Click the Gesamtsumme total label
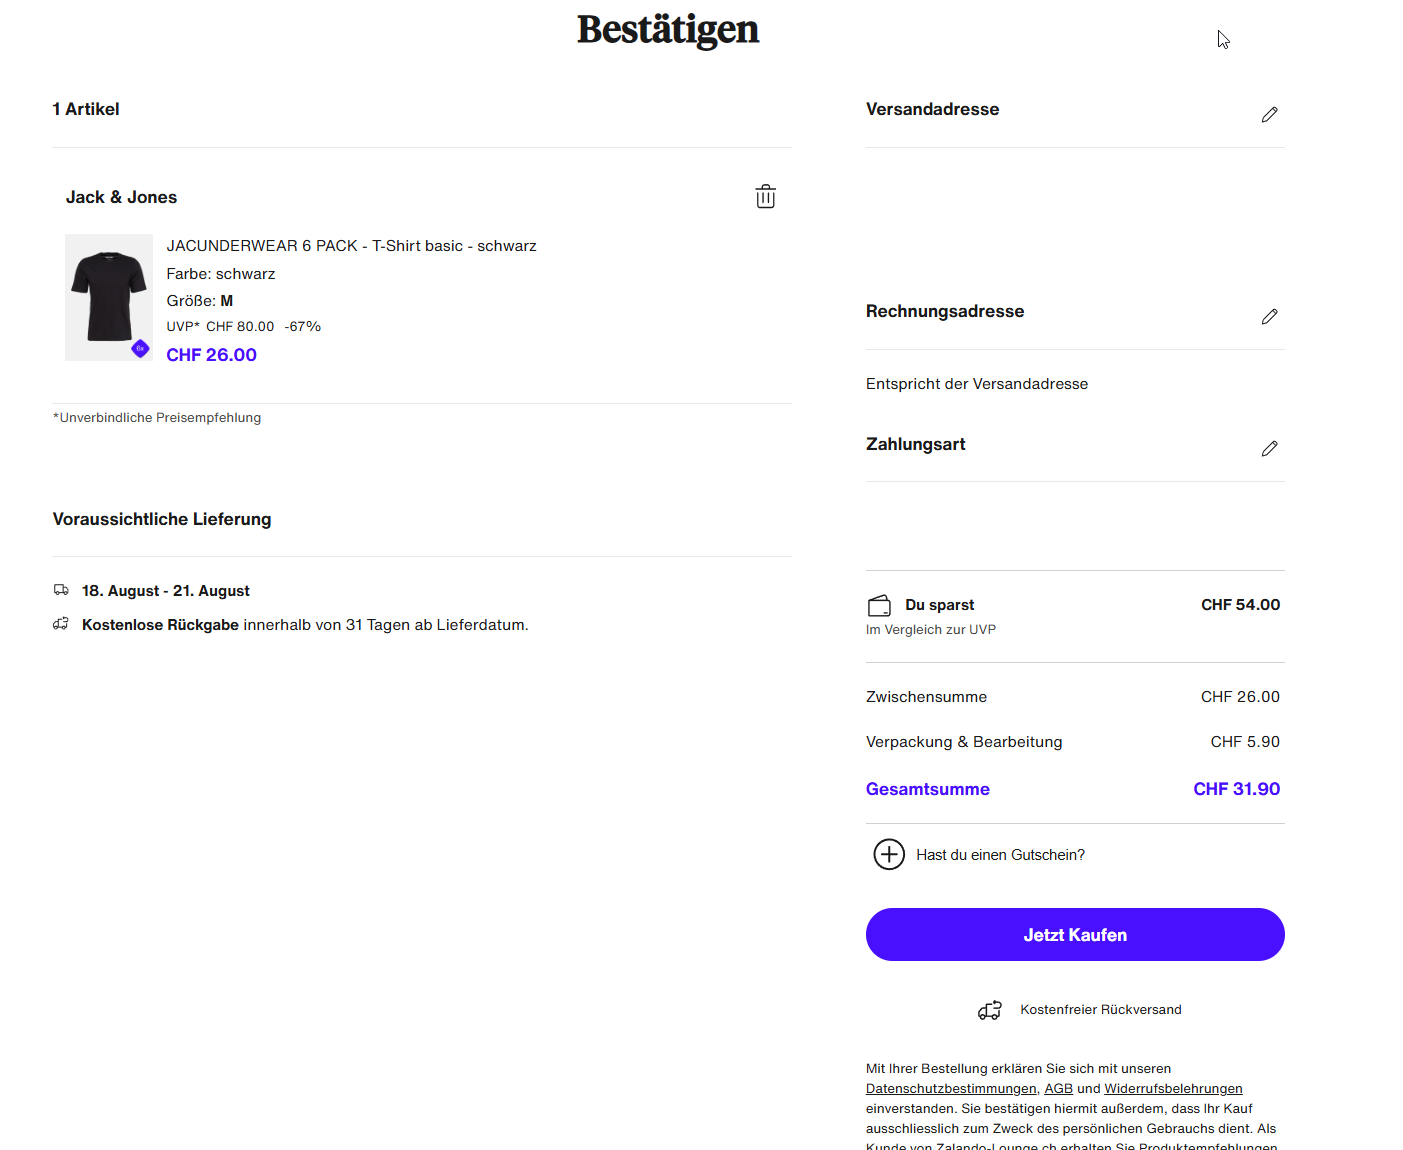Viewport: 1403px width, 1150px height. (x=927, y=789)
